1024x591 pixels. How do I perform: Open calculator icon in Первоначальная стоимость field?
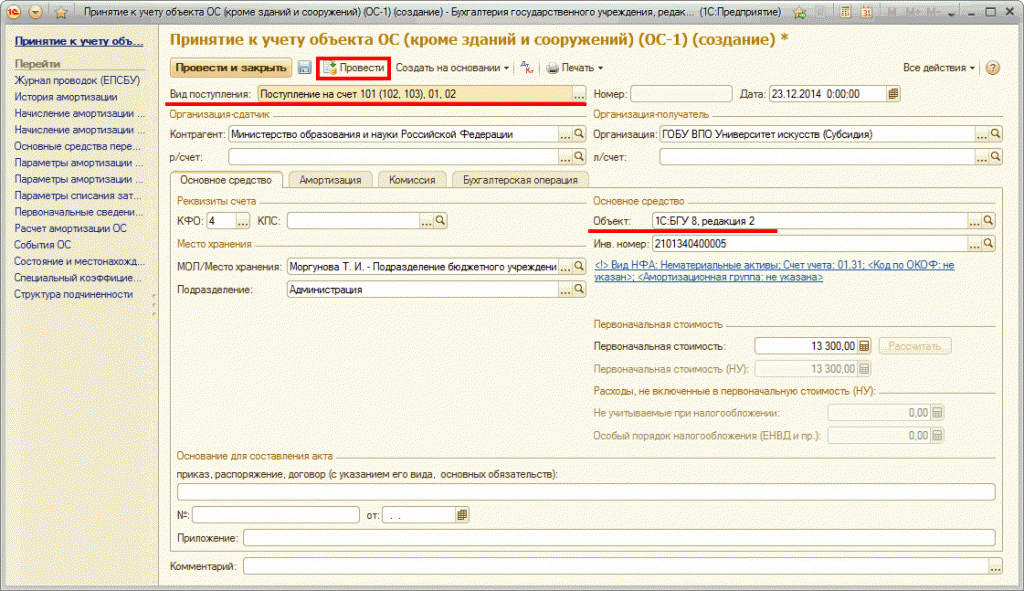(864, 346)
